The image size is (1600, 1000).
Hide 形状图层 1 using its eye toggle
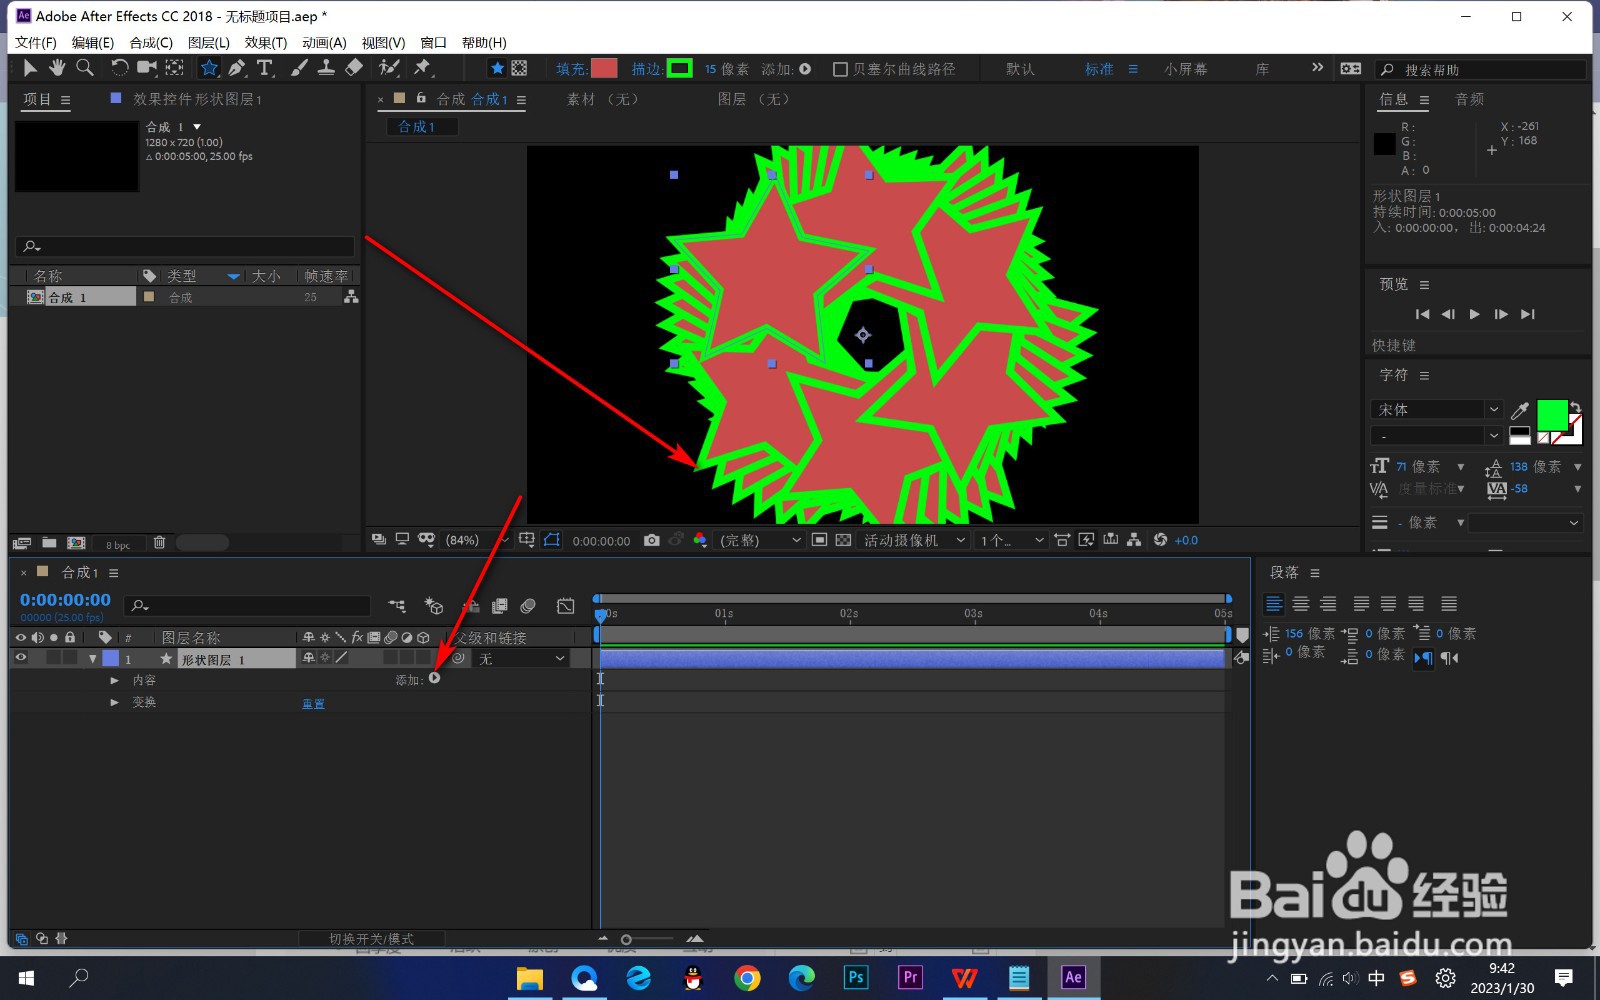point(21,658)
